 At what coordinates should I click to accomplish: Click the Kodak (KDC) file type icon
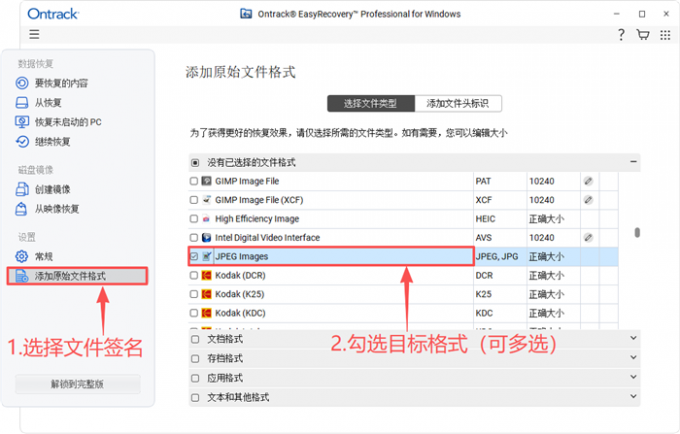coord(207,313)
